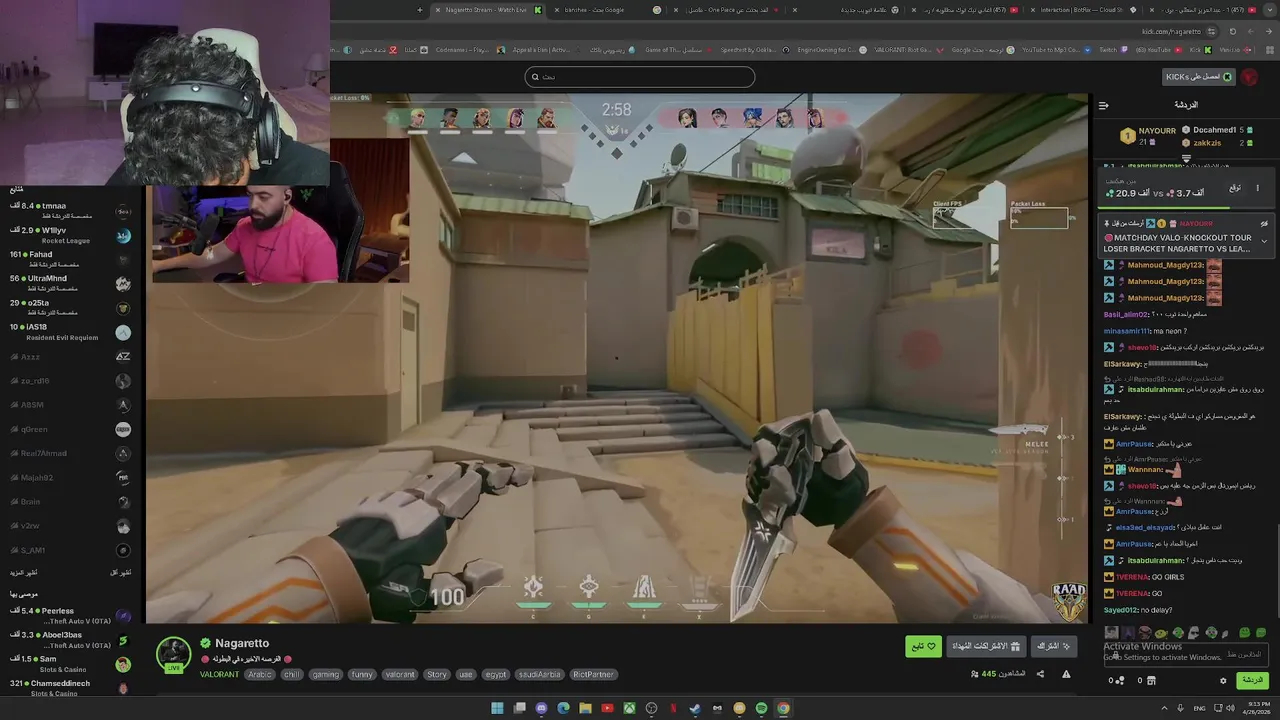The height and width of the screenshot is (720, 1280).
Task: Select the egypt tag
Action: pos(496,674)
